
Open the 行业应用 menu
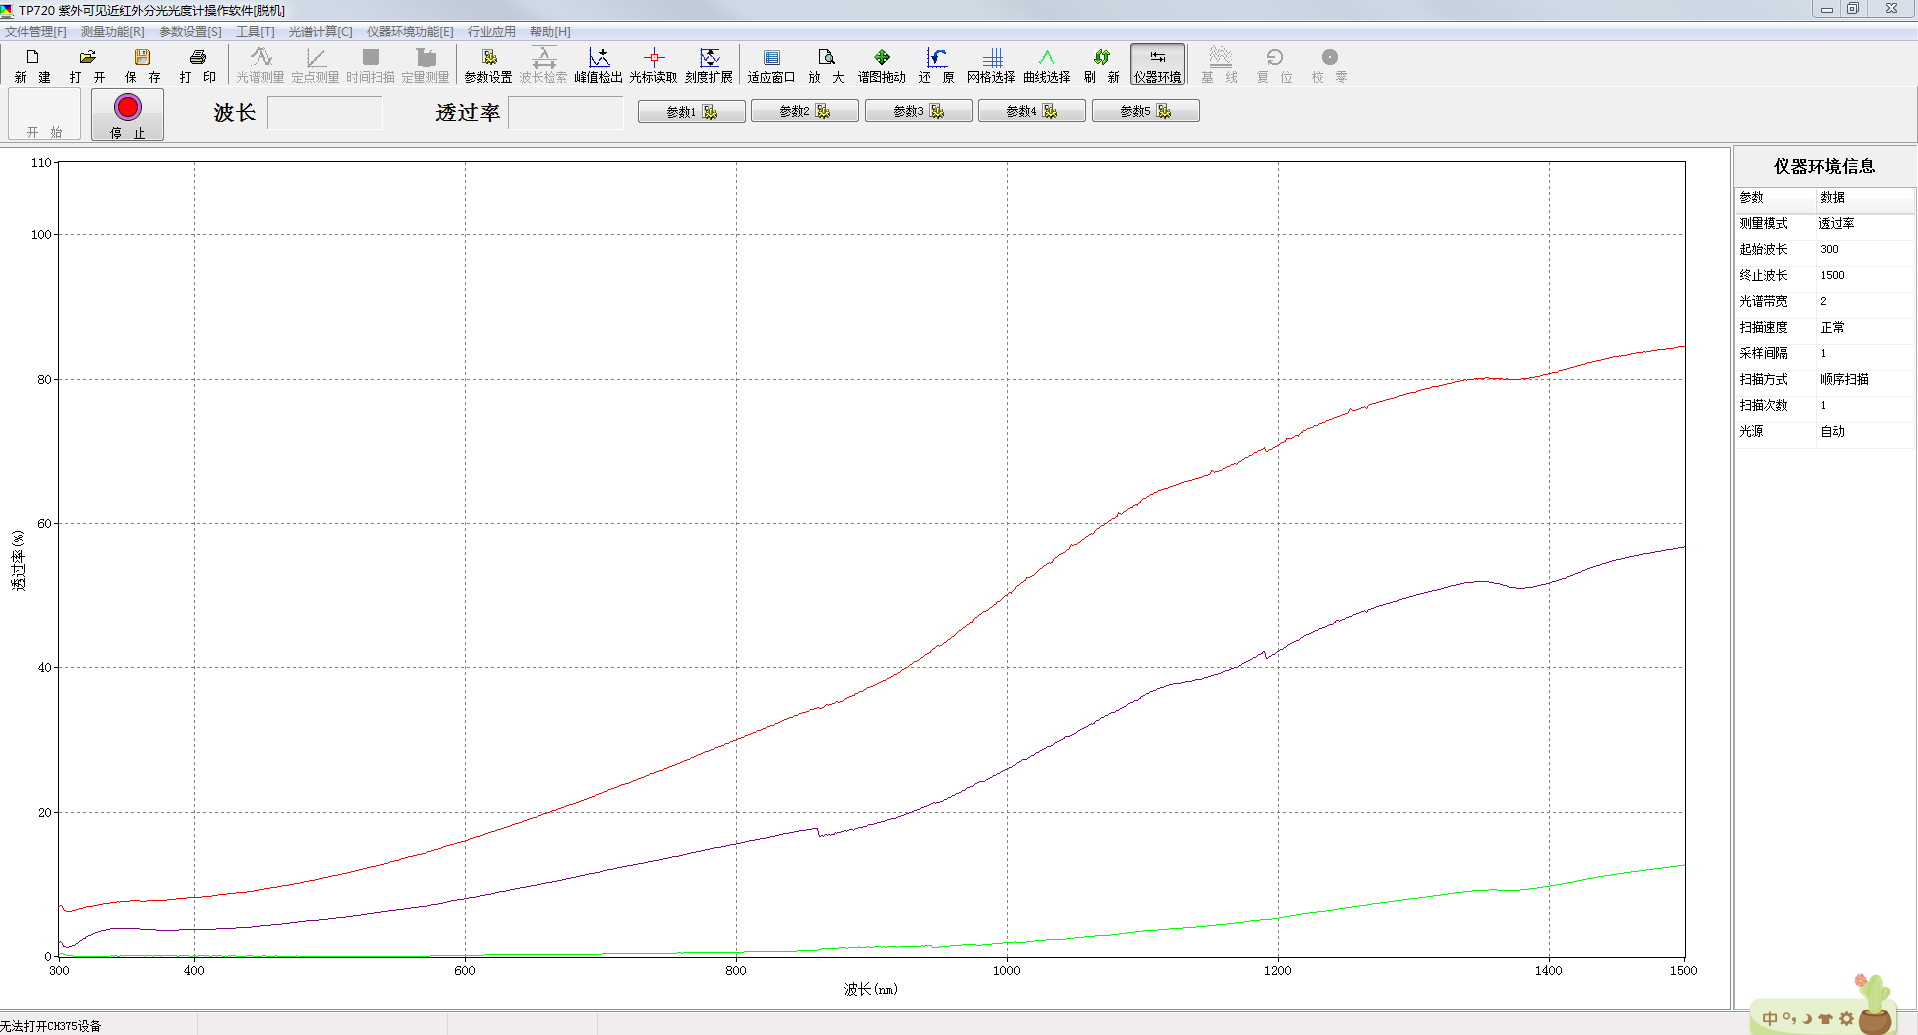tap(492, 32)
